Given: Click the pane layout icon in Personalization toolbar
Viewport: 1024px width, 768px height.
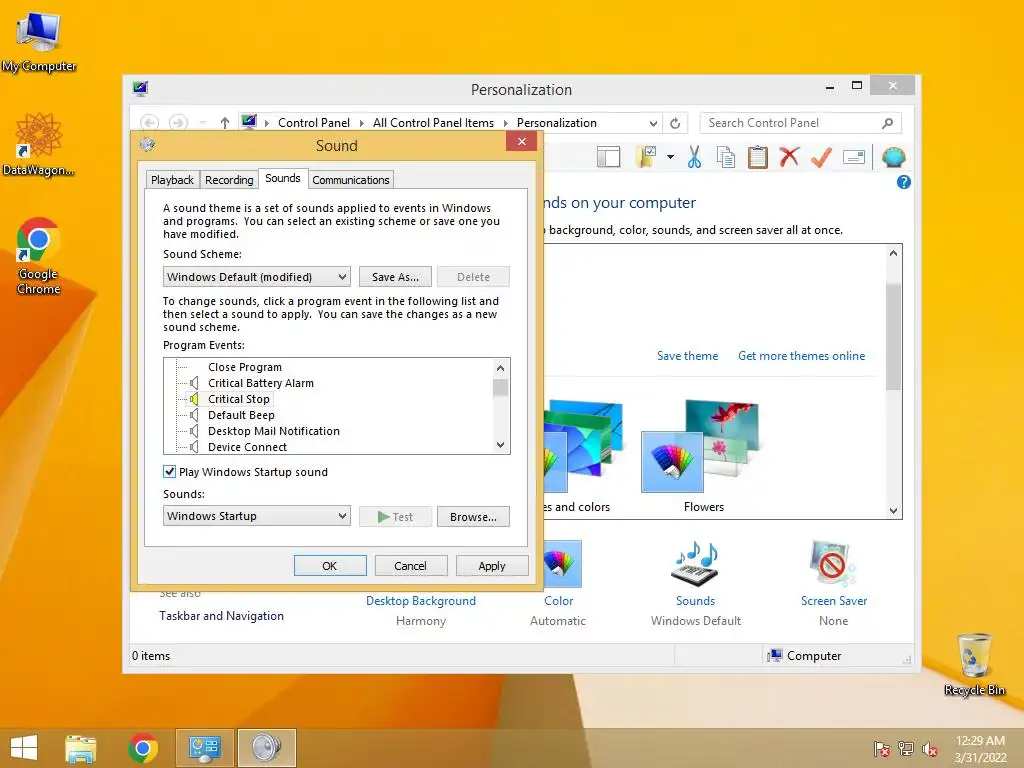Looking at the screenshot, I should [x=608, y=157].
